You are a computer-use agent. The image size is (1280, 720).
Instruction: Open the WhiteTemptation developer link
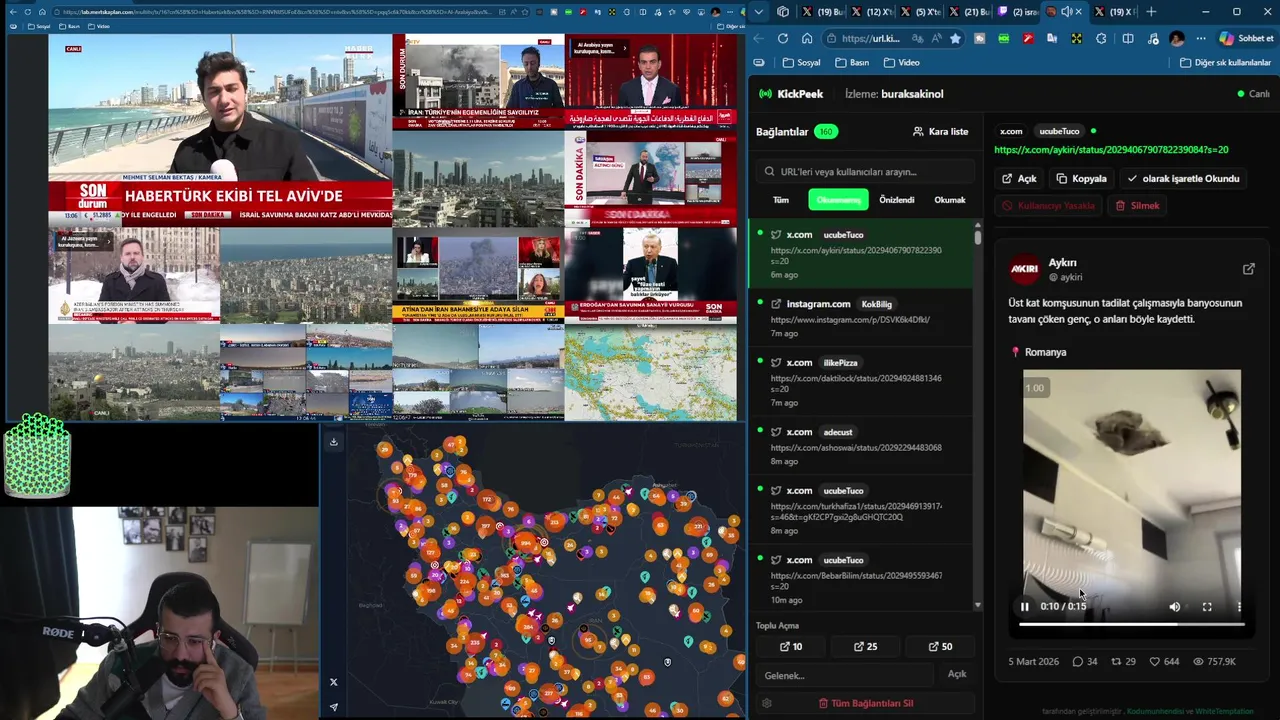click(x=1224, y=712)
